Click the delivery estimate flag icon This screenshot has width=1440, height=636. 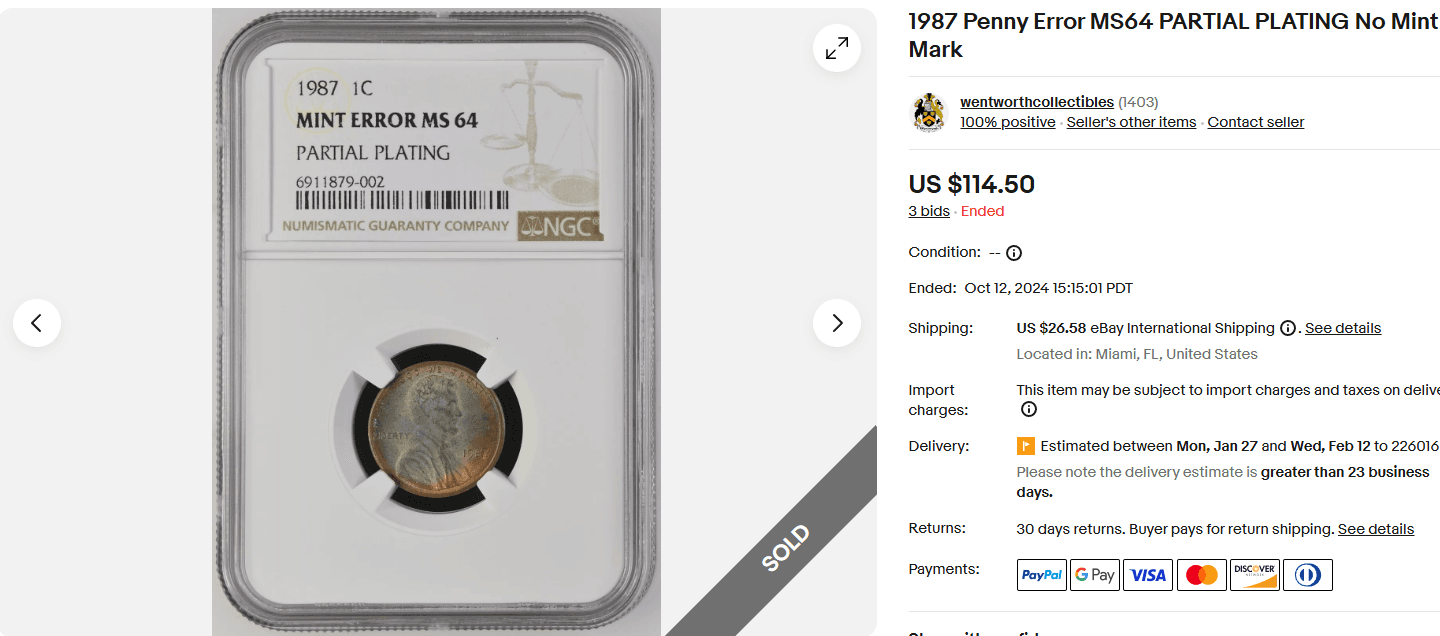[1025, 445]
